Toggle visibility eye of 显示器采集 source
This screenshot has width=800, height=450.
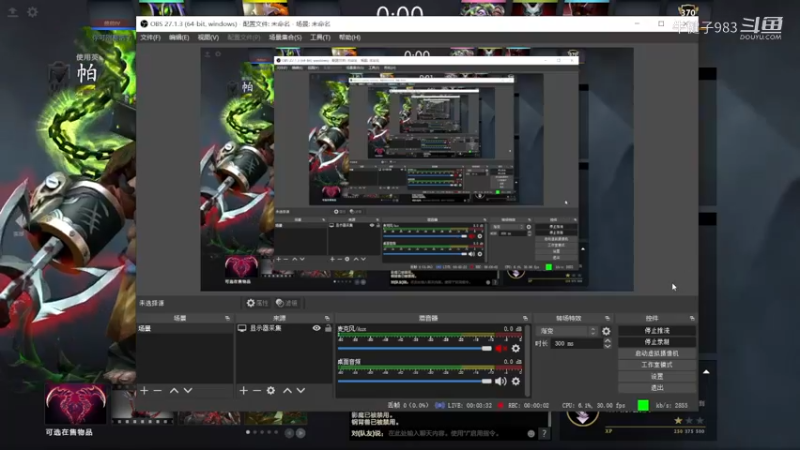coord(316,328)
